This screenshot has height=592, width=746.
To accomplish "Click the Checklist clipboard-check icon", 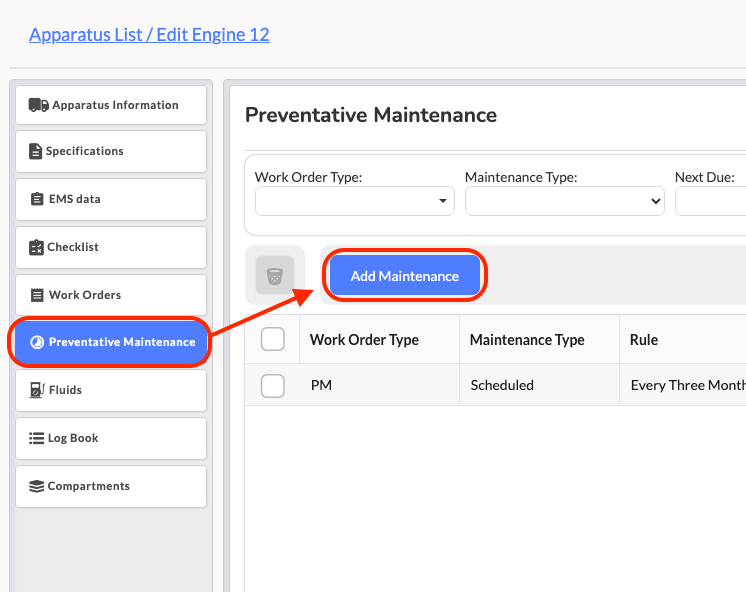I will click(37, 247).
